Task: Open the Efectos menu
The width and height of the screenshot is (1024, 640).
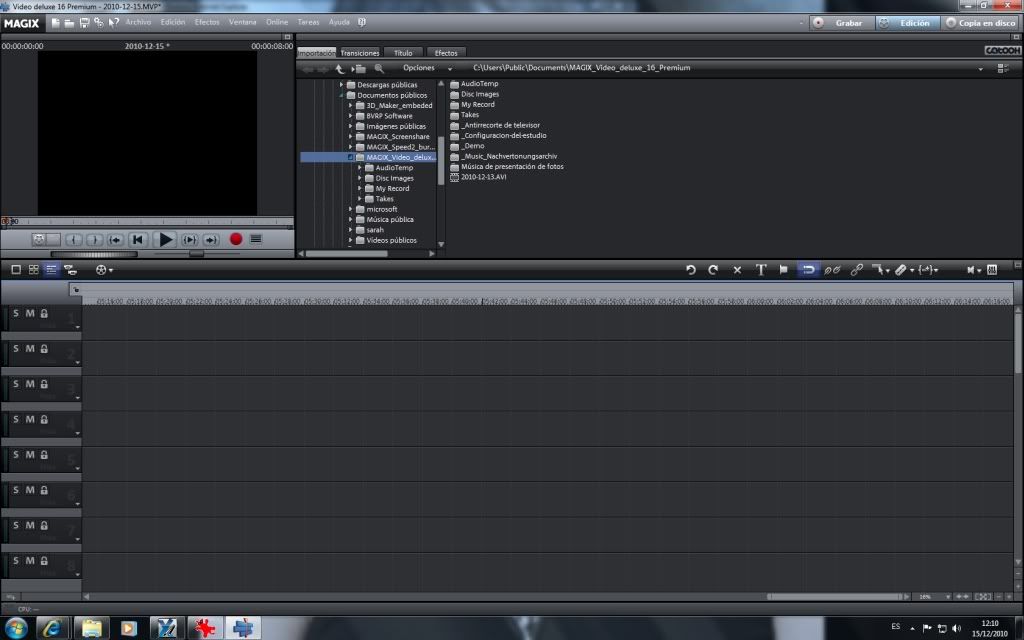Action: coord(207,22)
